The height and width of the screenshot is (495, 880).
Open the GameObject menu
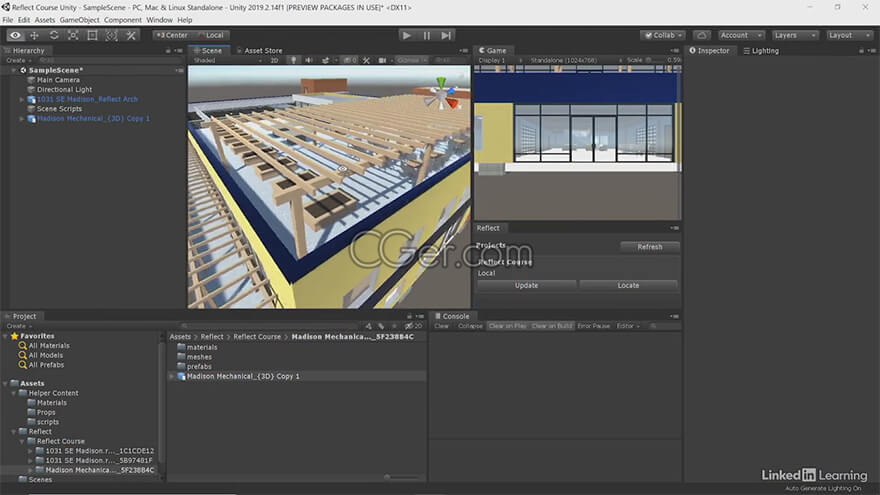(79, 20)
